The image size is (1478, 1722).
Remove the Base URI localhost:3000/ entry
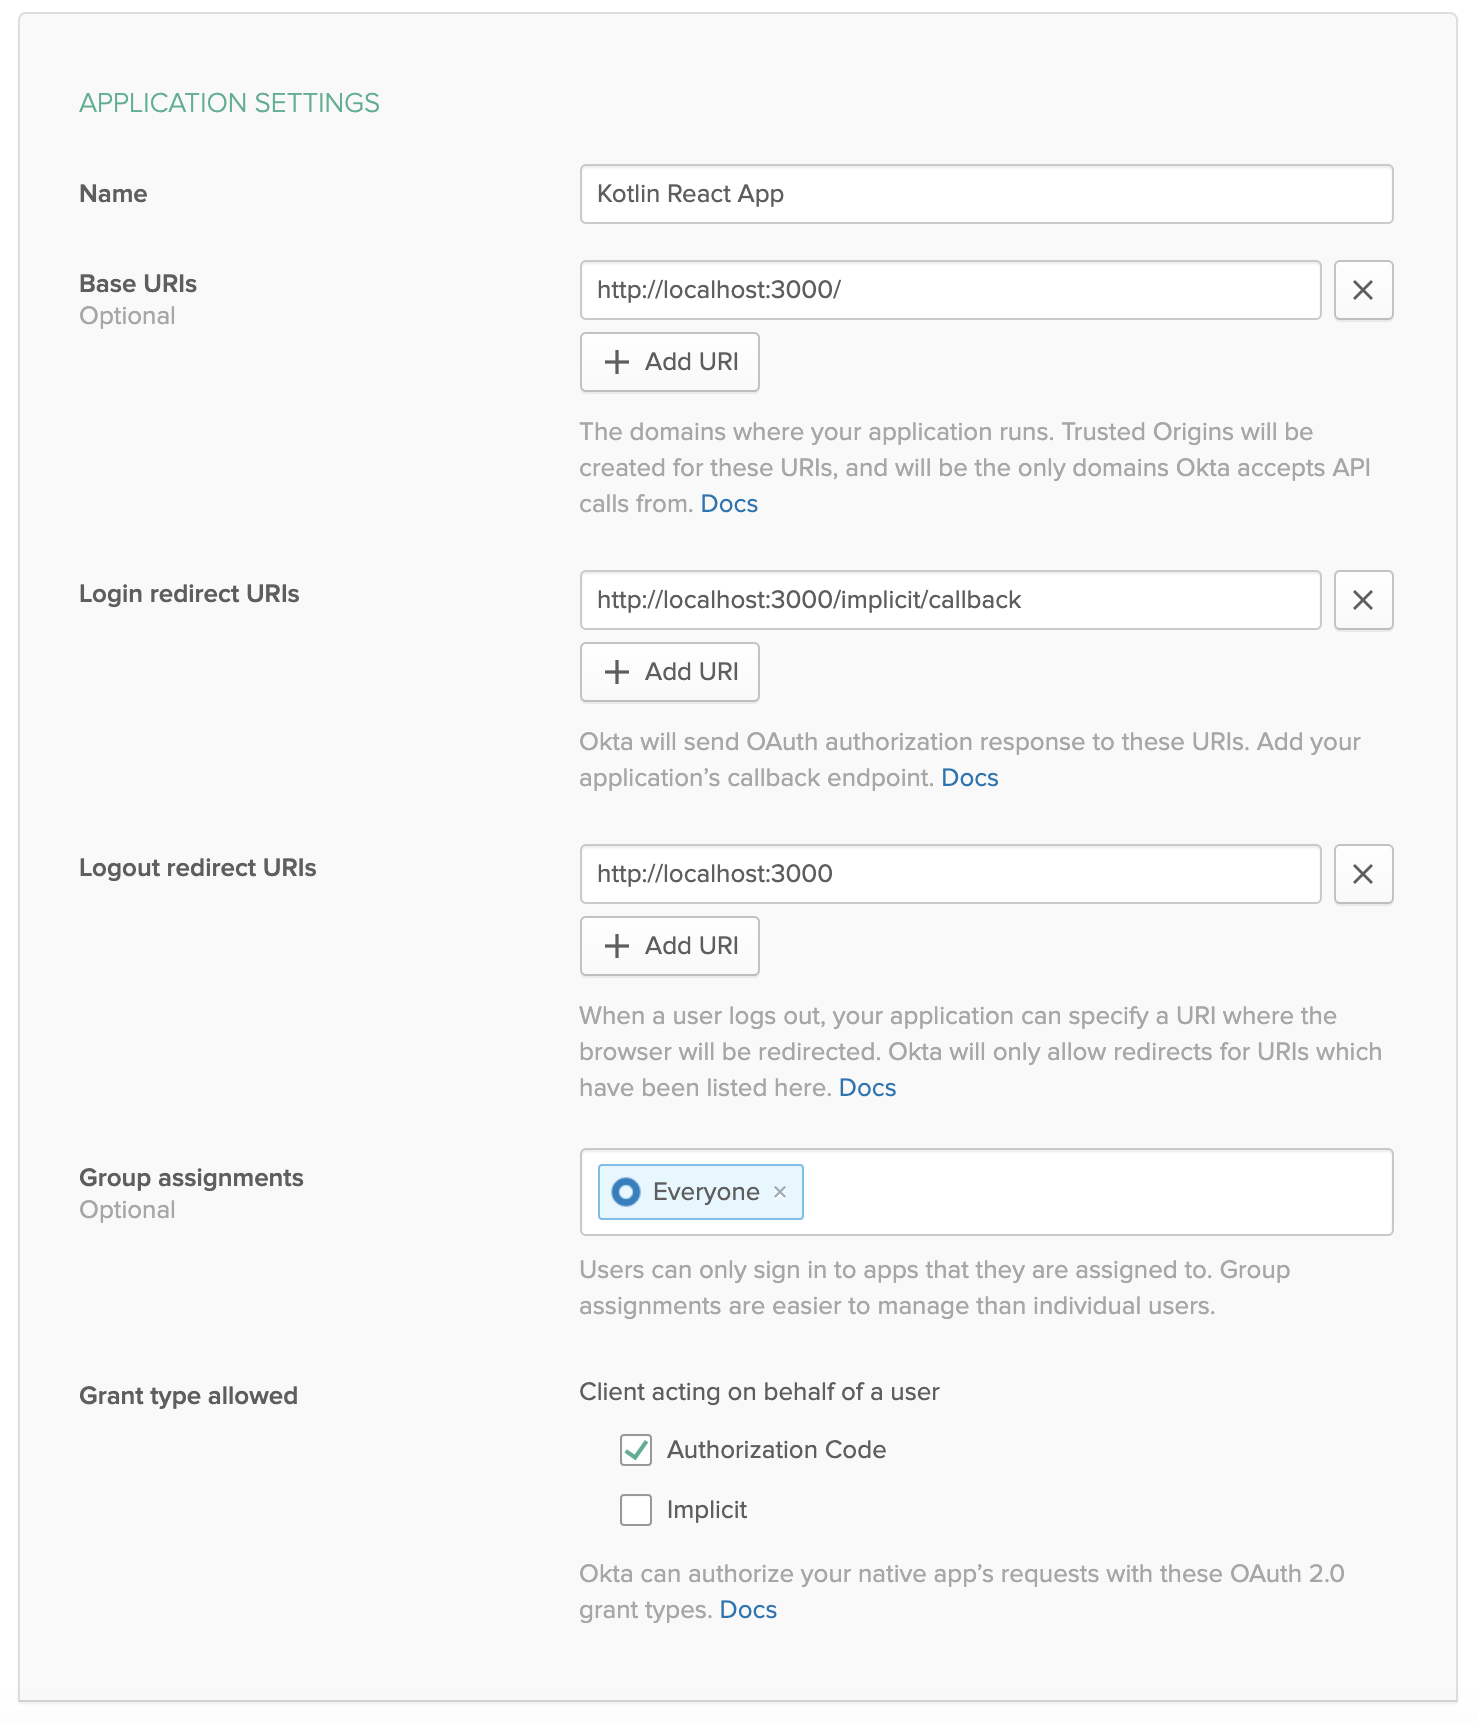point(1363,290)
